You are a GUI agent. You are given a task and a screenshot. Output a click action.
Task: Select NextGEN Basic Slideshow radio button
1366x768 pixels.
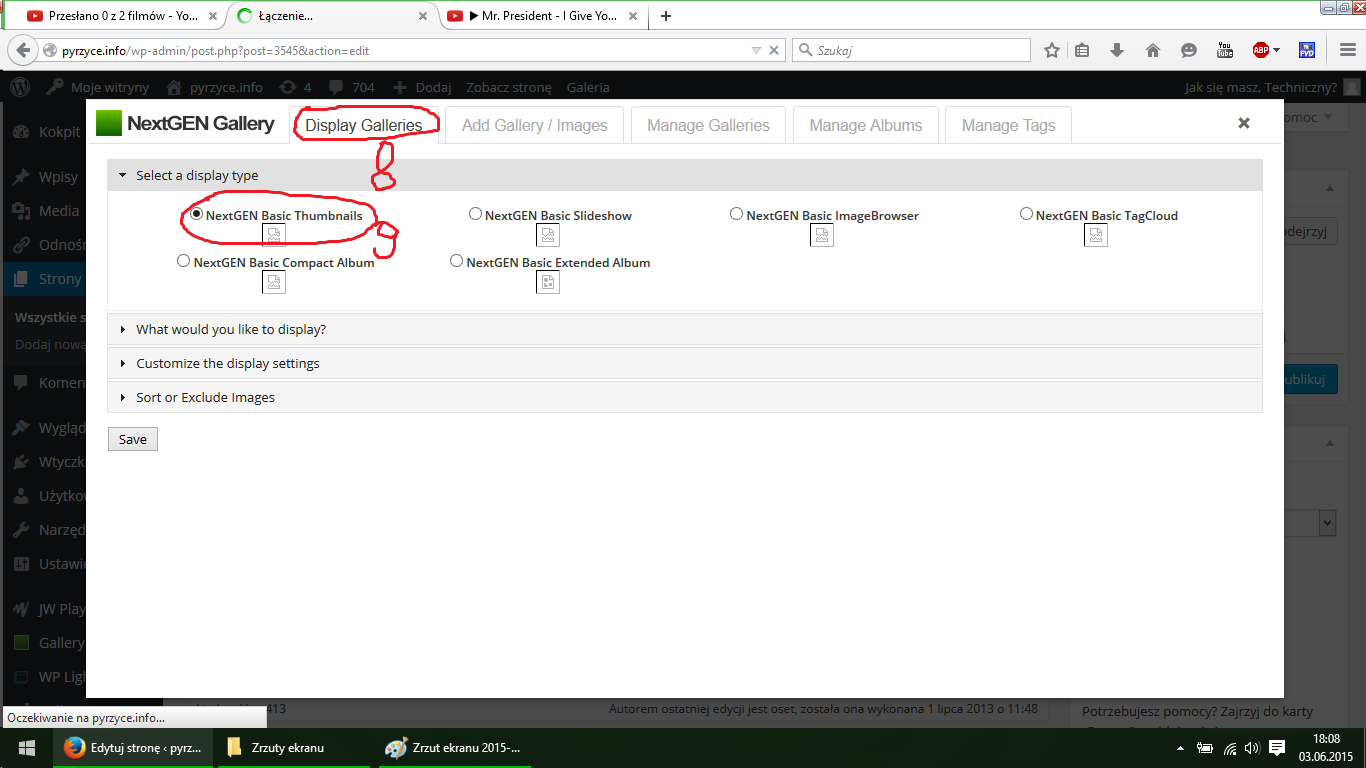[x=476, y=214]
